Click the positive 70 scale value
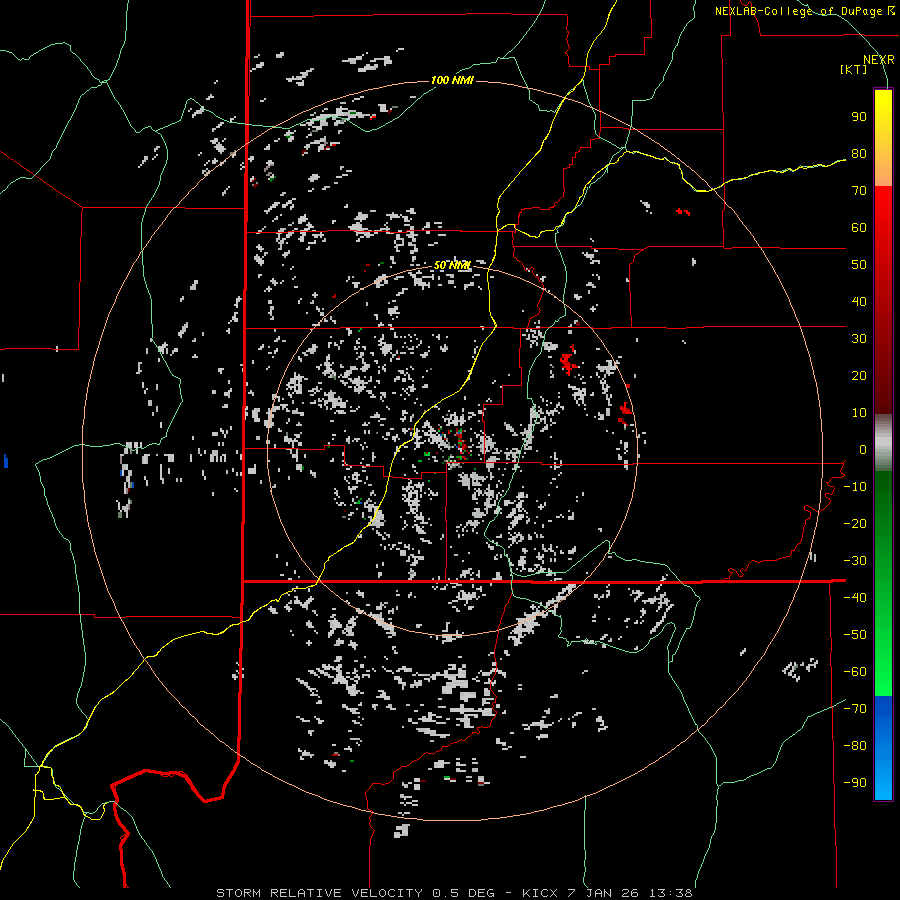The image size is (900, 900). click(859, 191)
